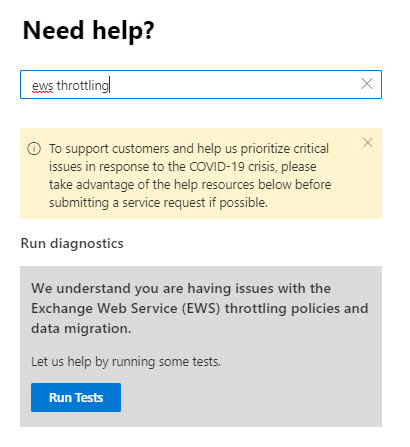Image resolution: width=410 pixels, height=447 pixels.
Task: Click the 'help resources below' phrase in banner
Action: [239, 184]
